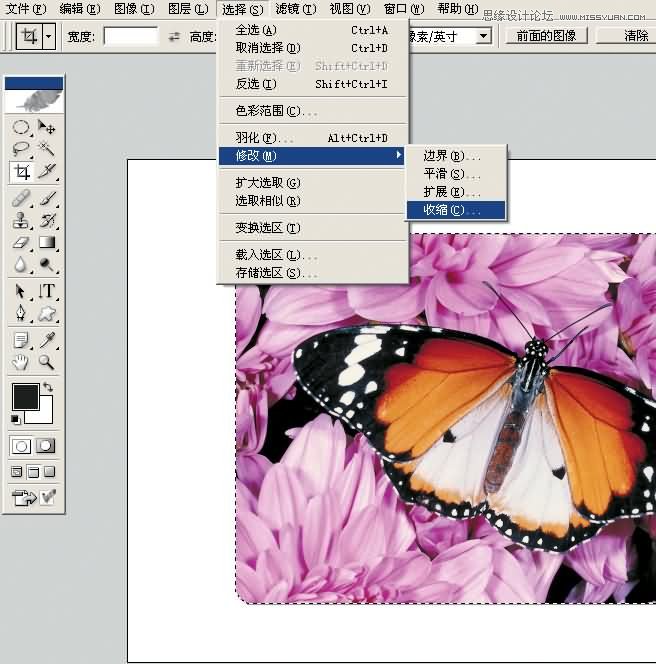
Task: Select the Type tool
Action: (47, 291)
